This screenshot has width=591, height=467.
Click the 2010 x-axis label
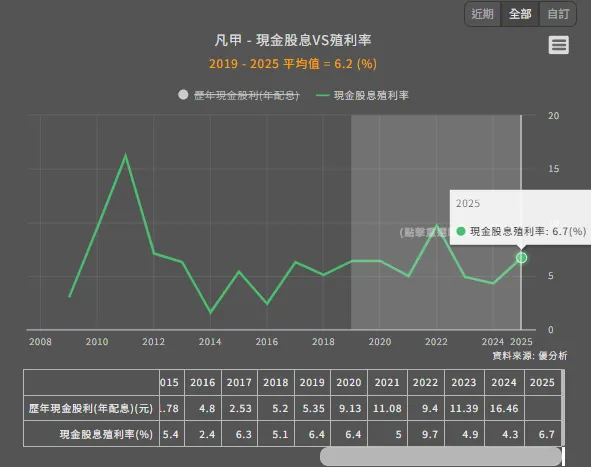(96, 341)
